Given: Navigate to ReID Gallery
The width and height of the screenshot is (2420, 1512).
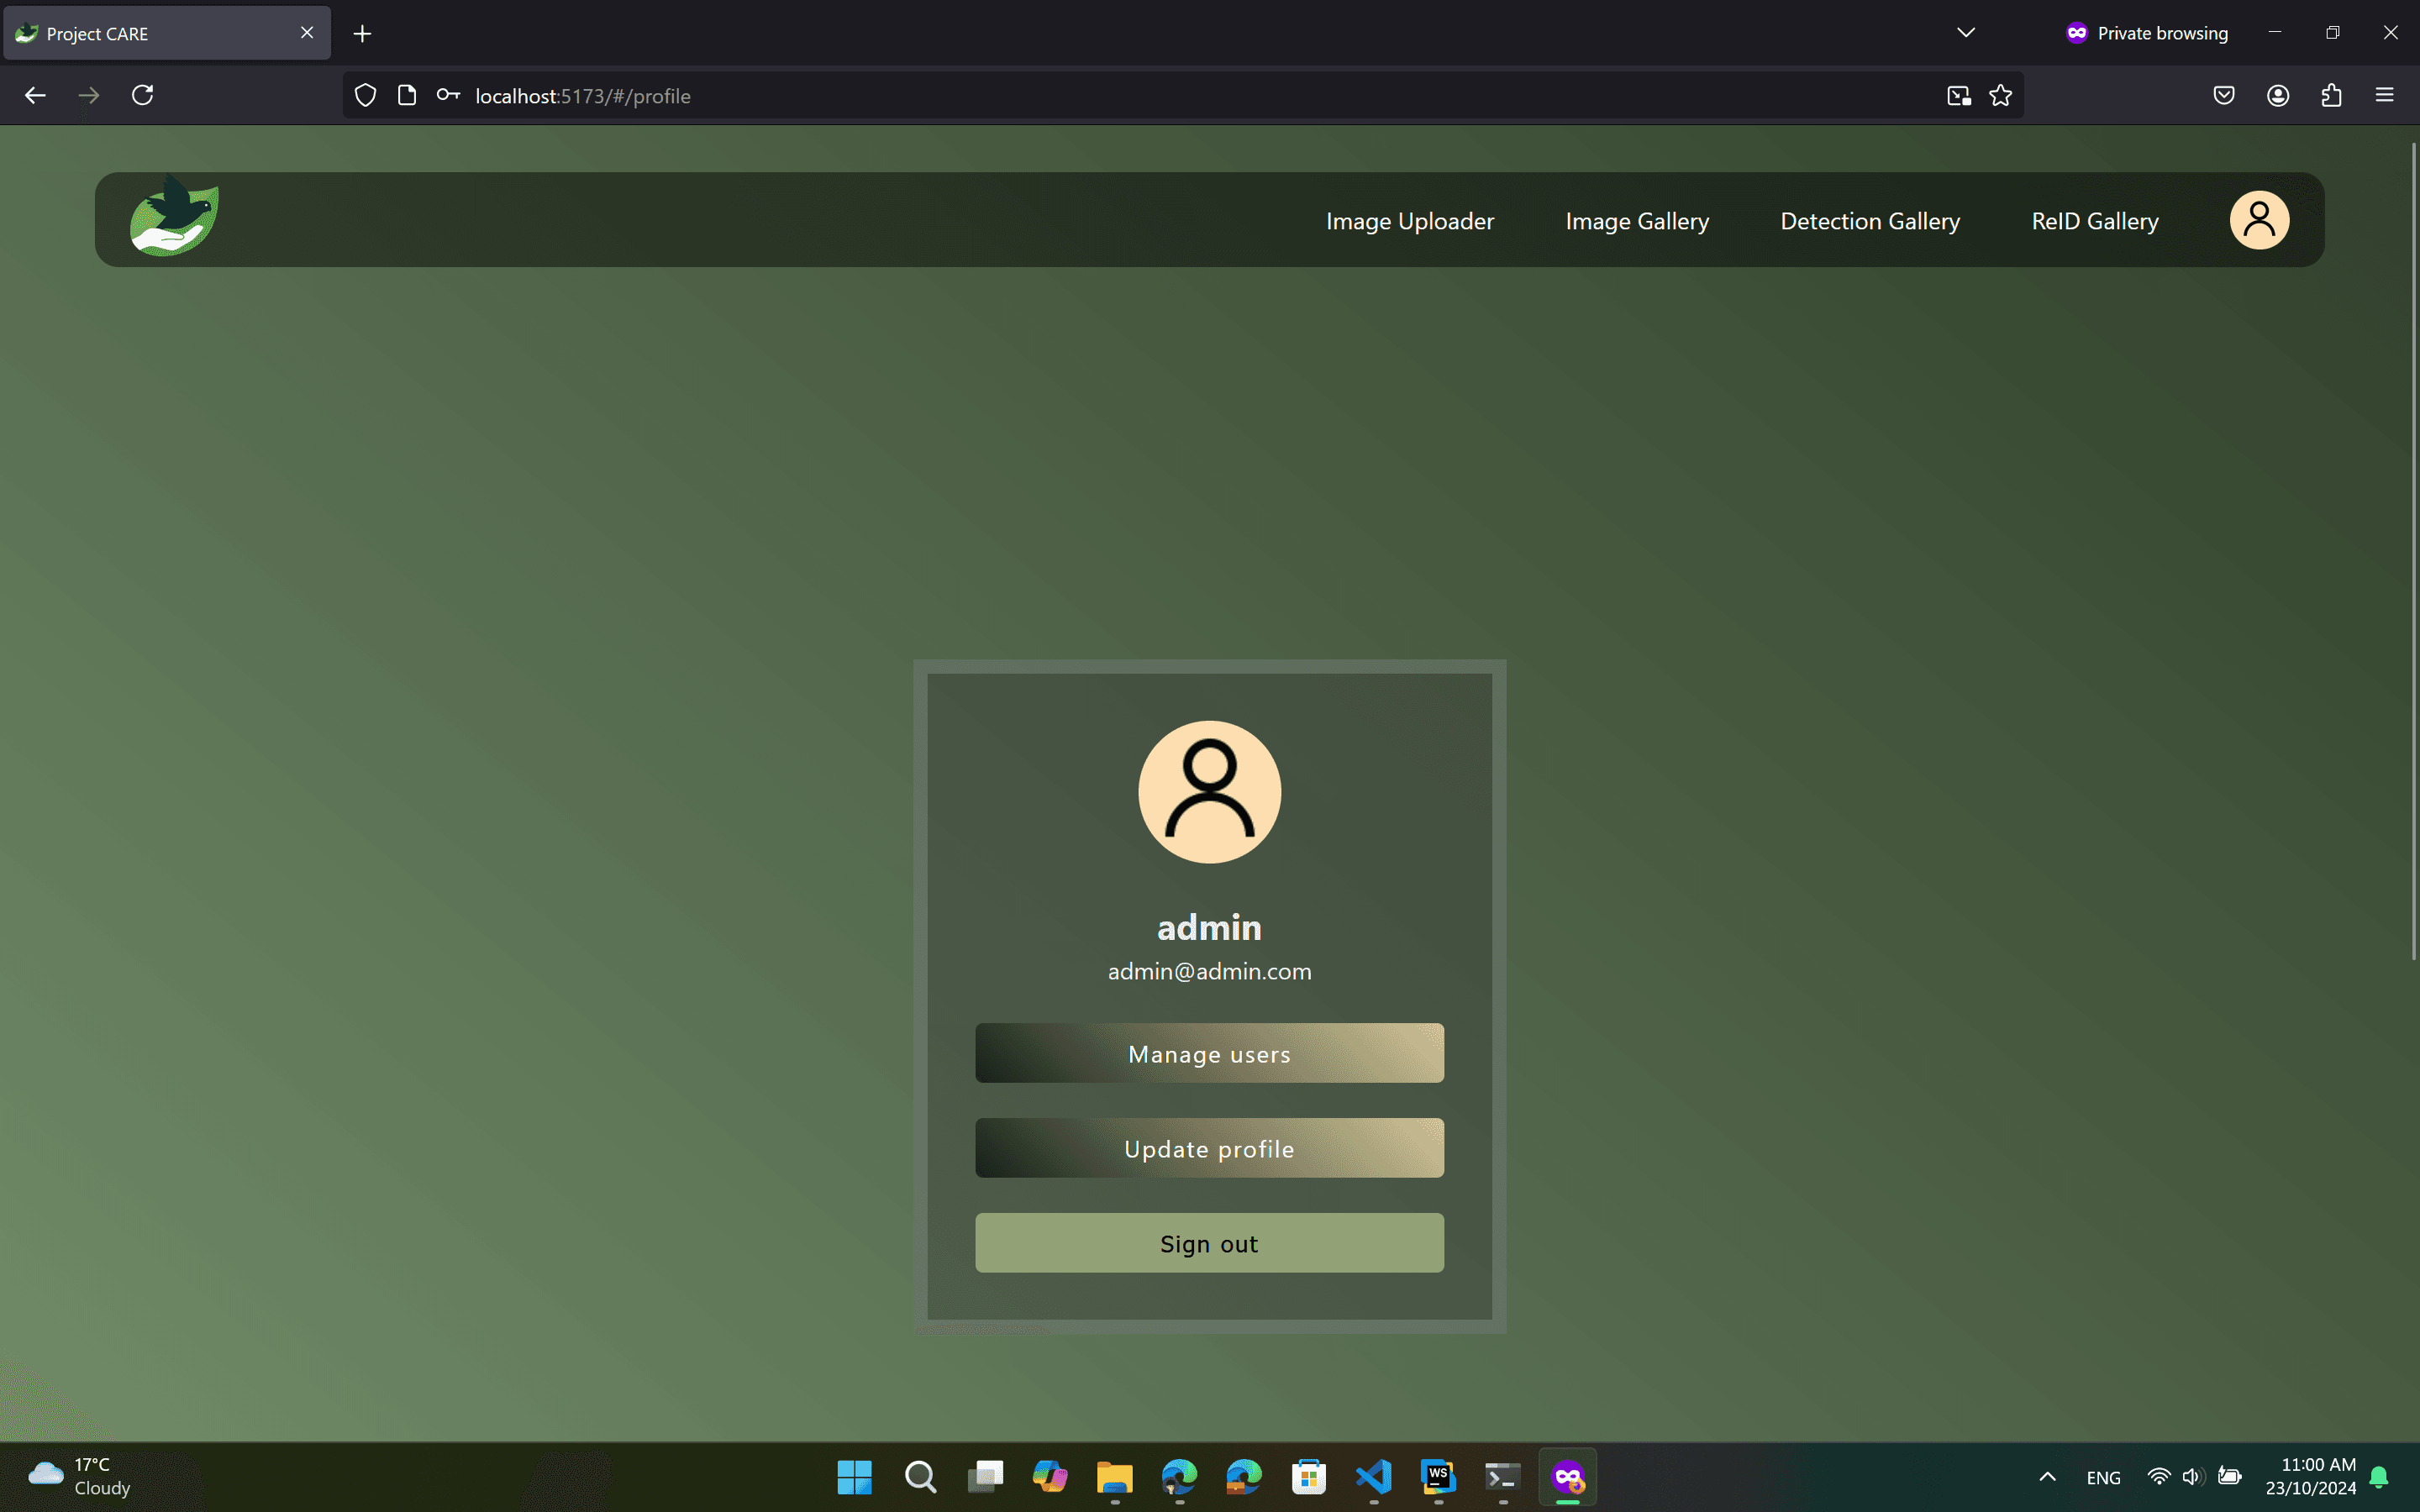Looking at the screenshot, I should (2094, 221).
